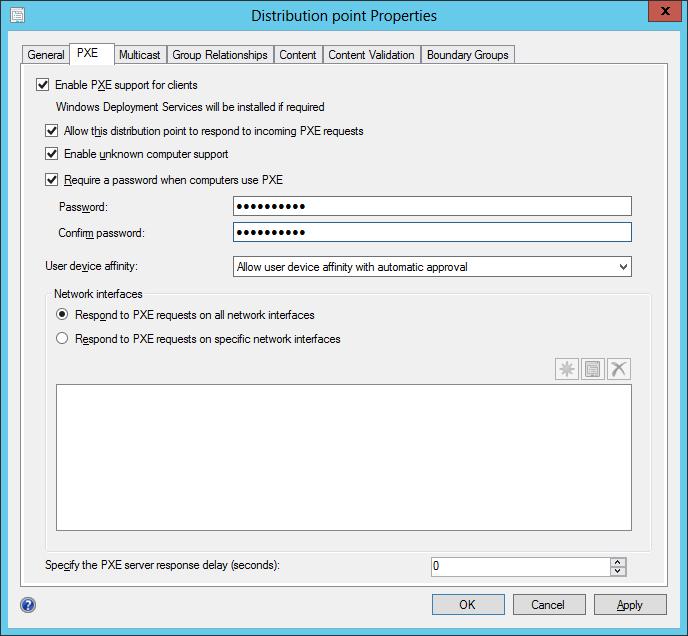Close the Distribution point Properties window

click(665, 11)
